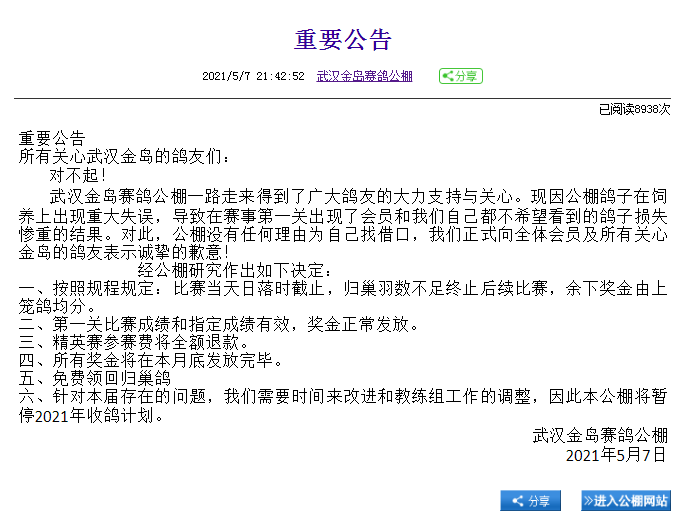The width and height of the screenshot is (679, 525).
Task: Click the last line 停2021年收鸽计划。
Action: [91, 416]
